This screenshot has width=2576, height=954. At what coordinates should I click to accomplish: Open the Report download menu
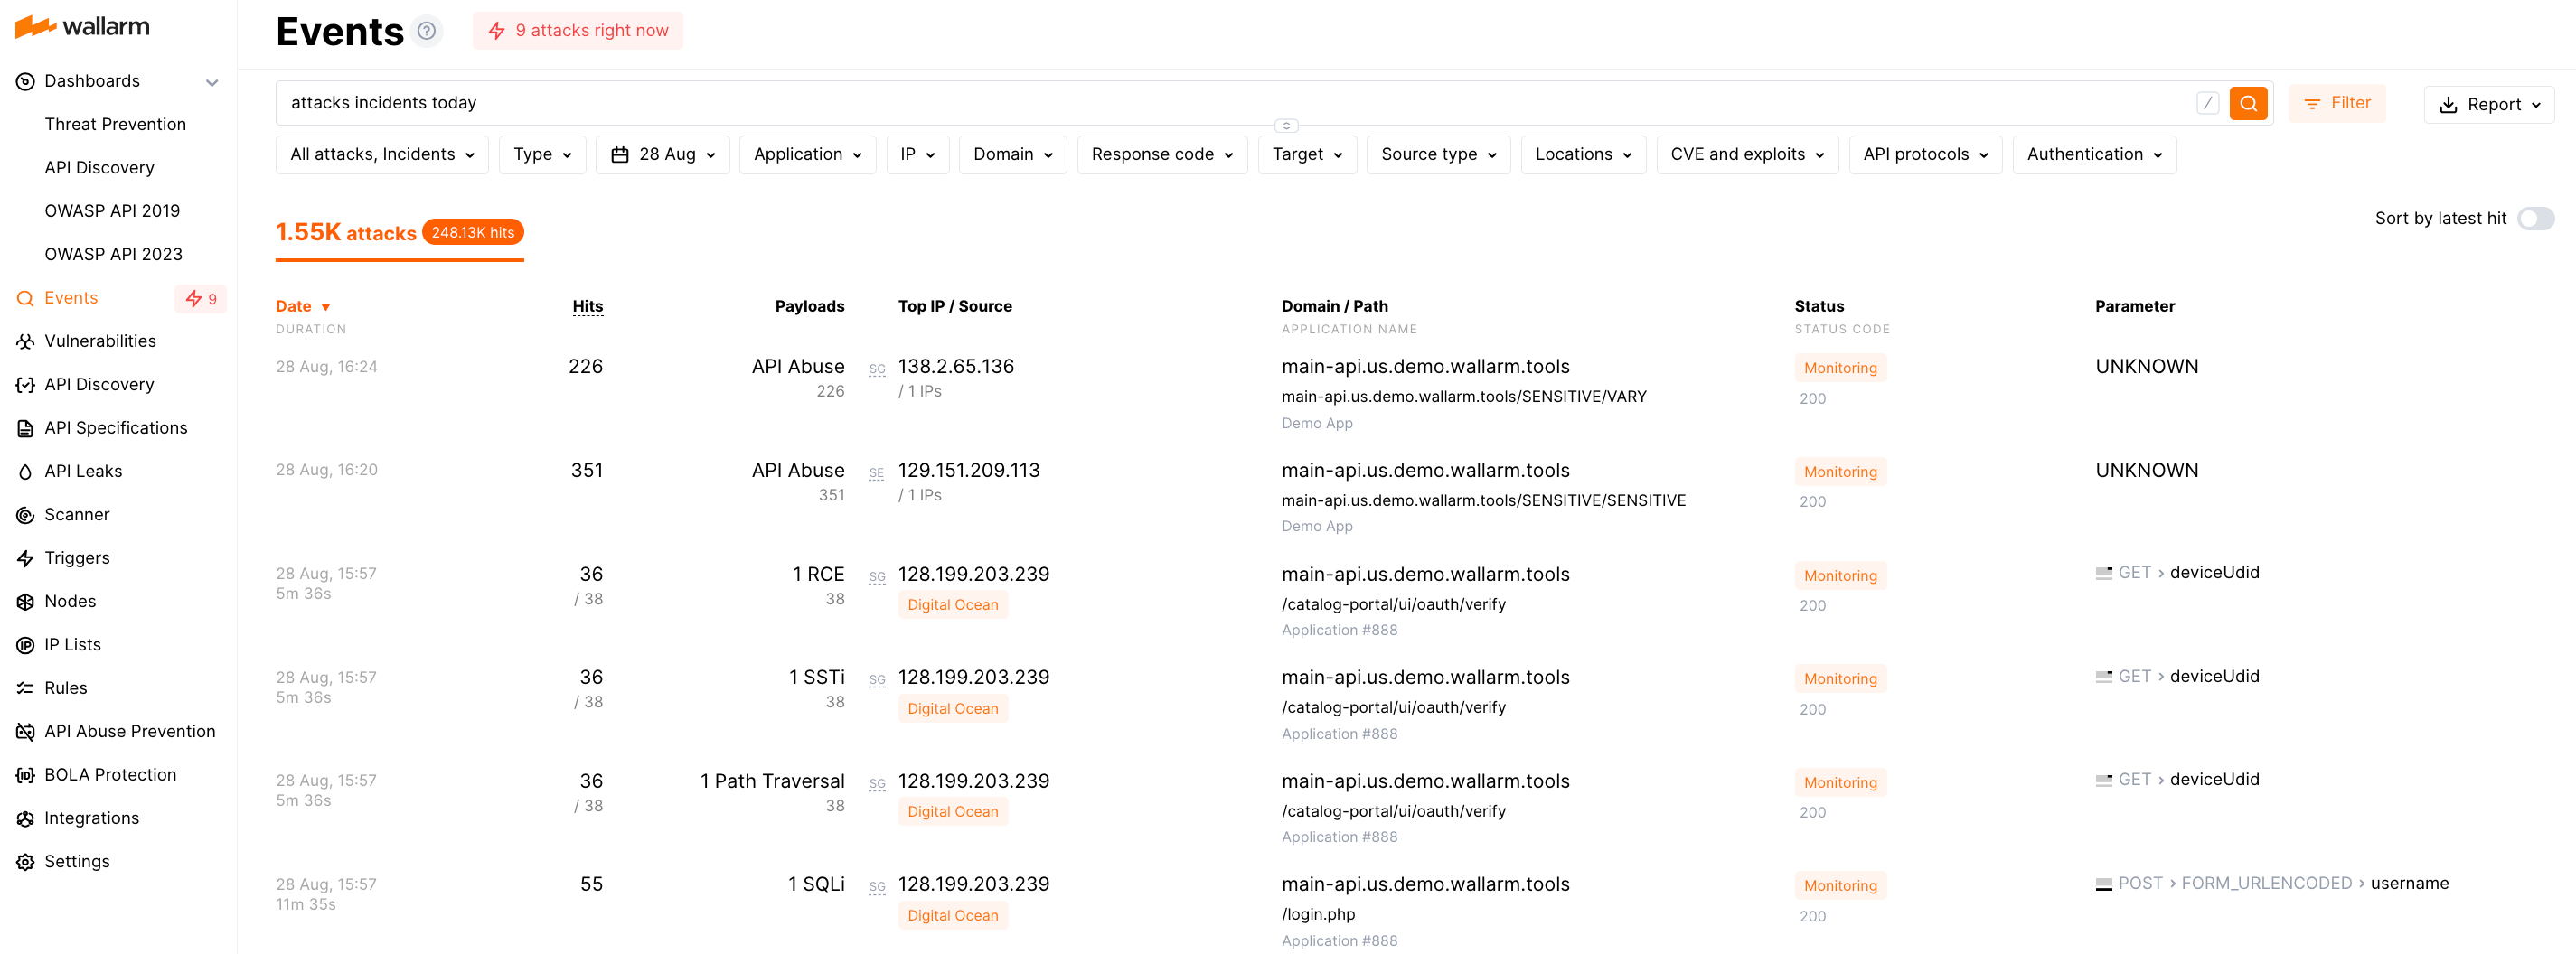[2488, 105]
